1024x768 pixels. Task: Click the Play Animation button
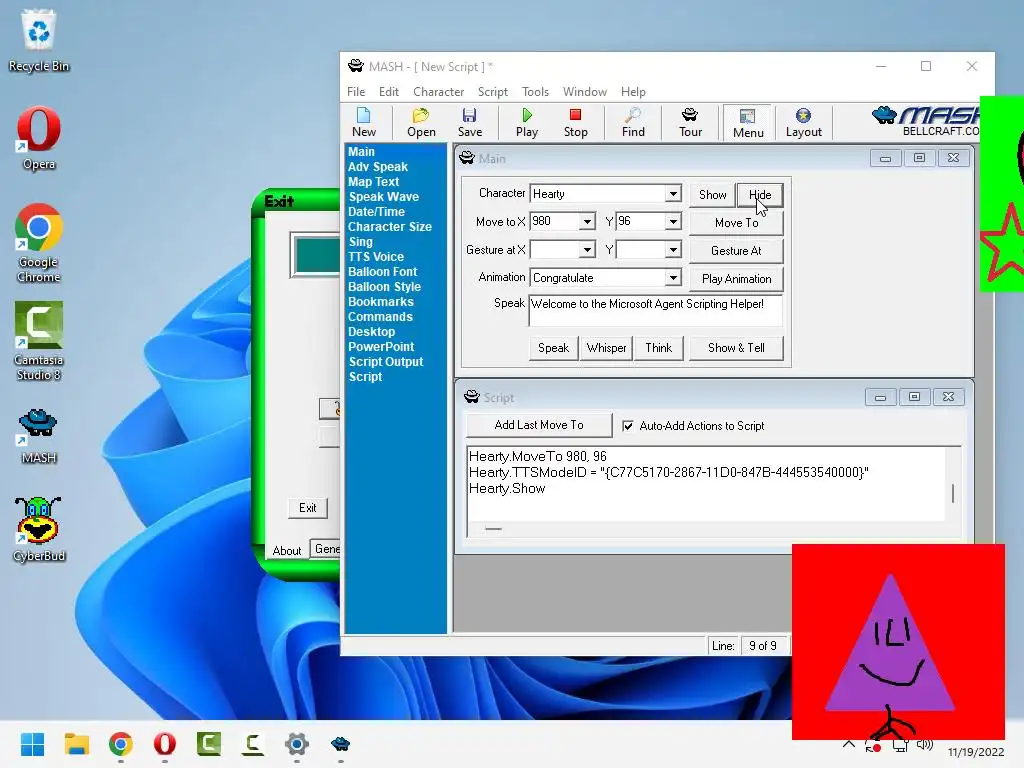click(736, 279)
